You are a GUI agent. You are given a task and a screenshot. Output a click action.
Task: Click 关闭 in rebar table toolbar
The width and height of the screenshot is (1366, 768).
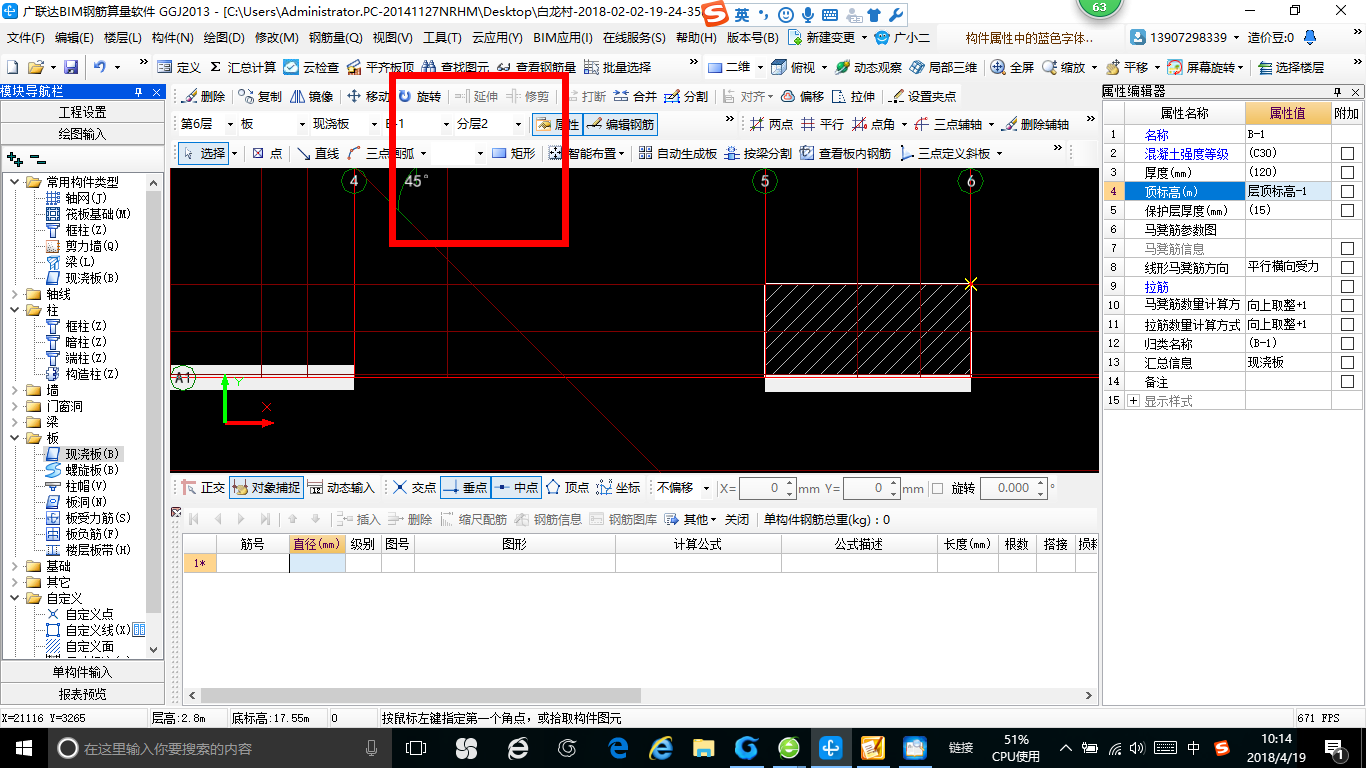(x=736, y=519)
